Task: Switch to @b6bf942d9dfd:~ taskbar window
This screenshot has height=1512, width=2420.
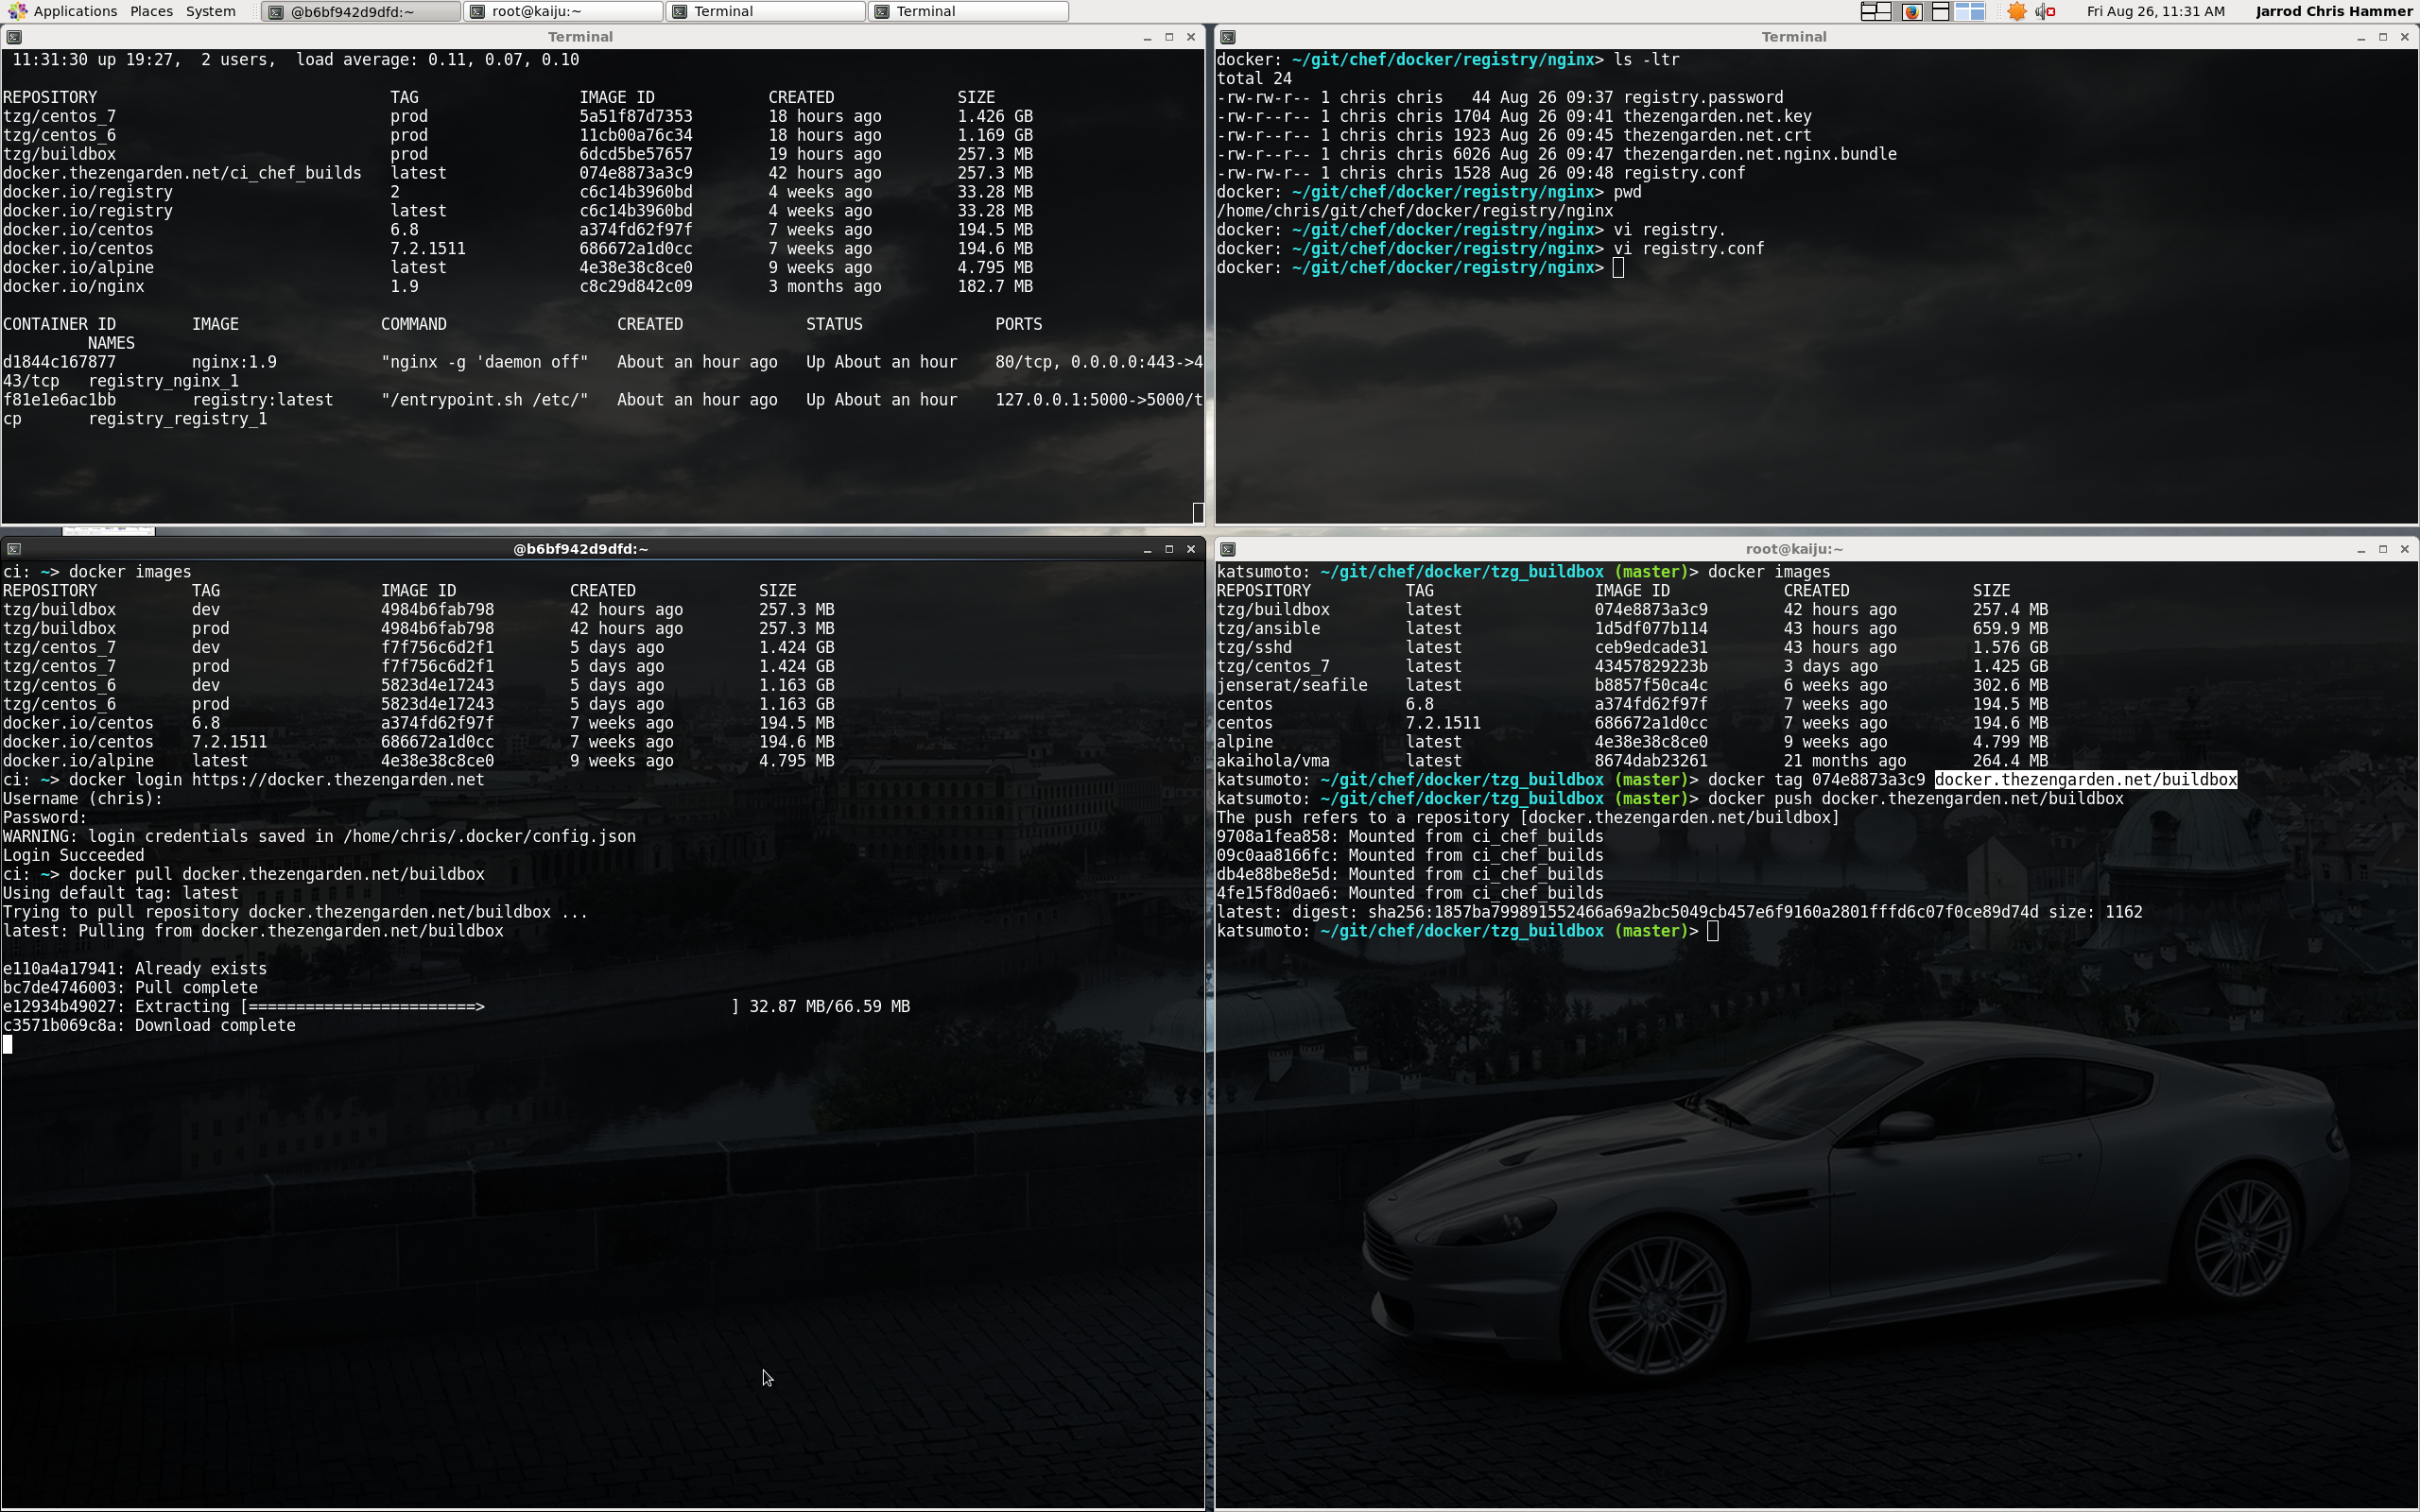Action: [x=361, y=11]
